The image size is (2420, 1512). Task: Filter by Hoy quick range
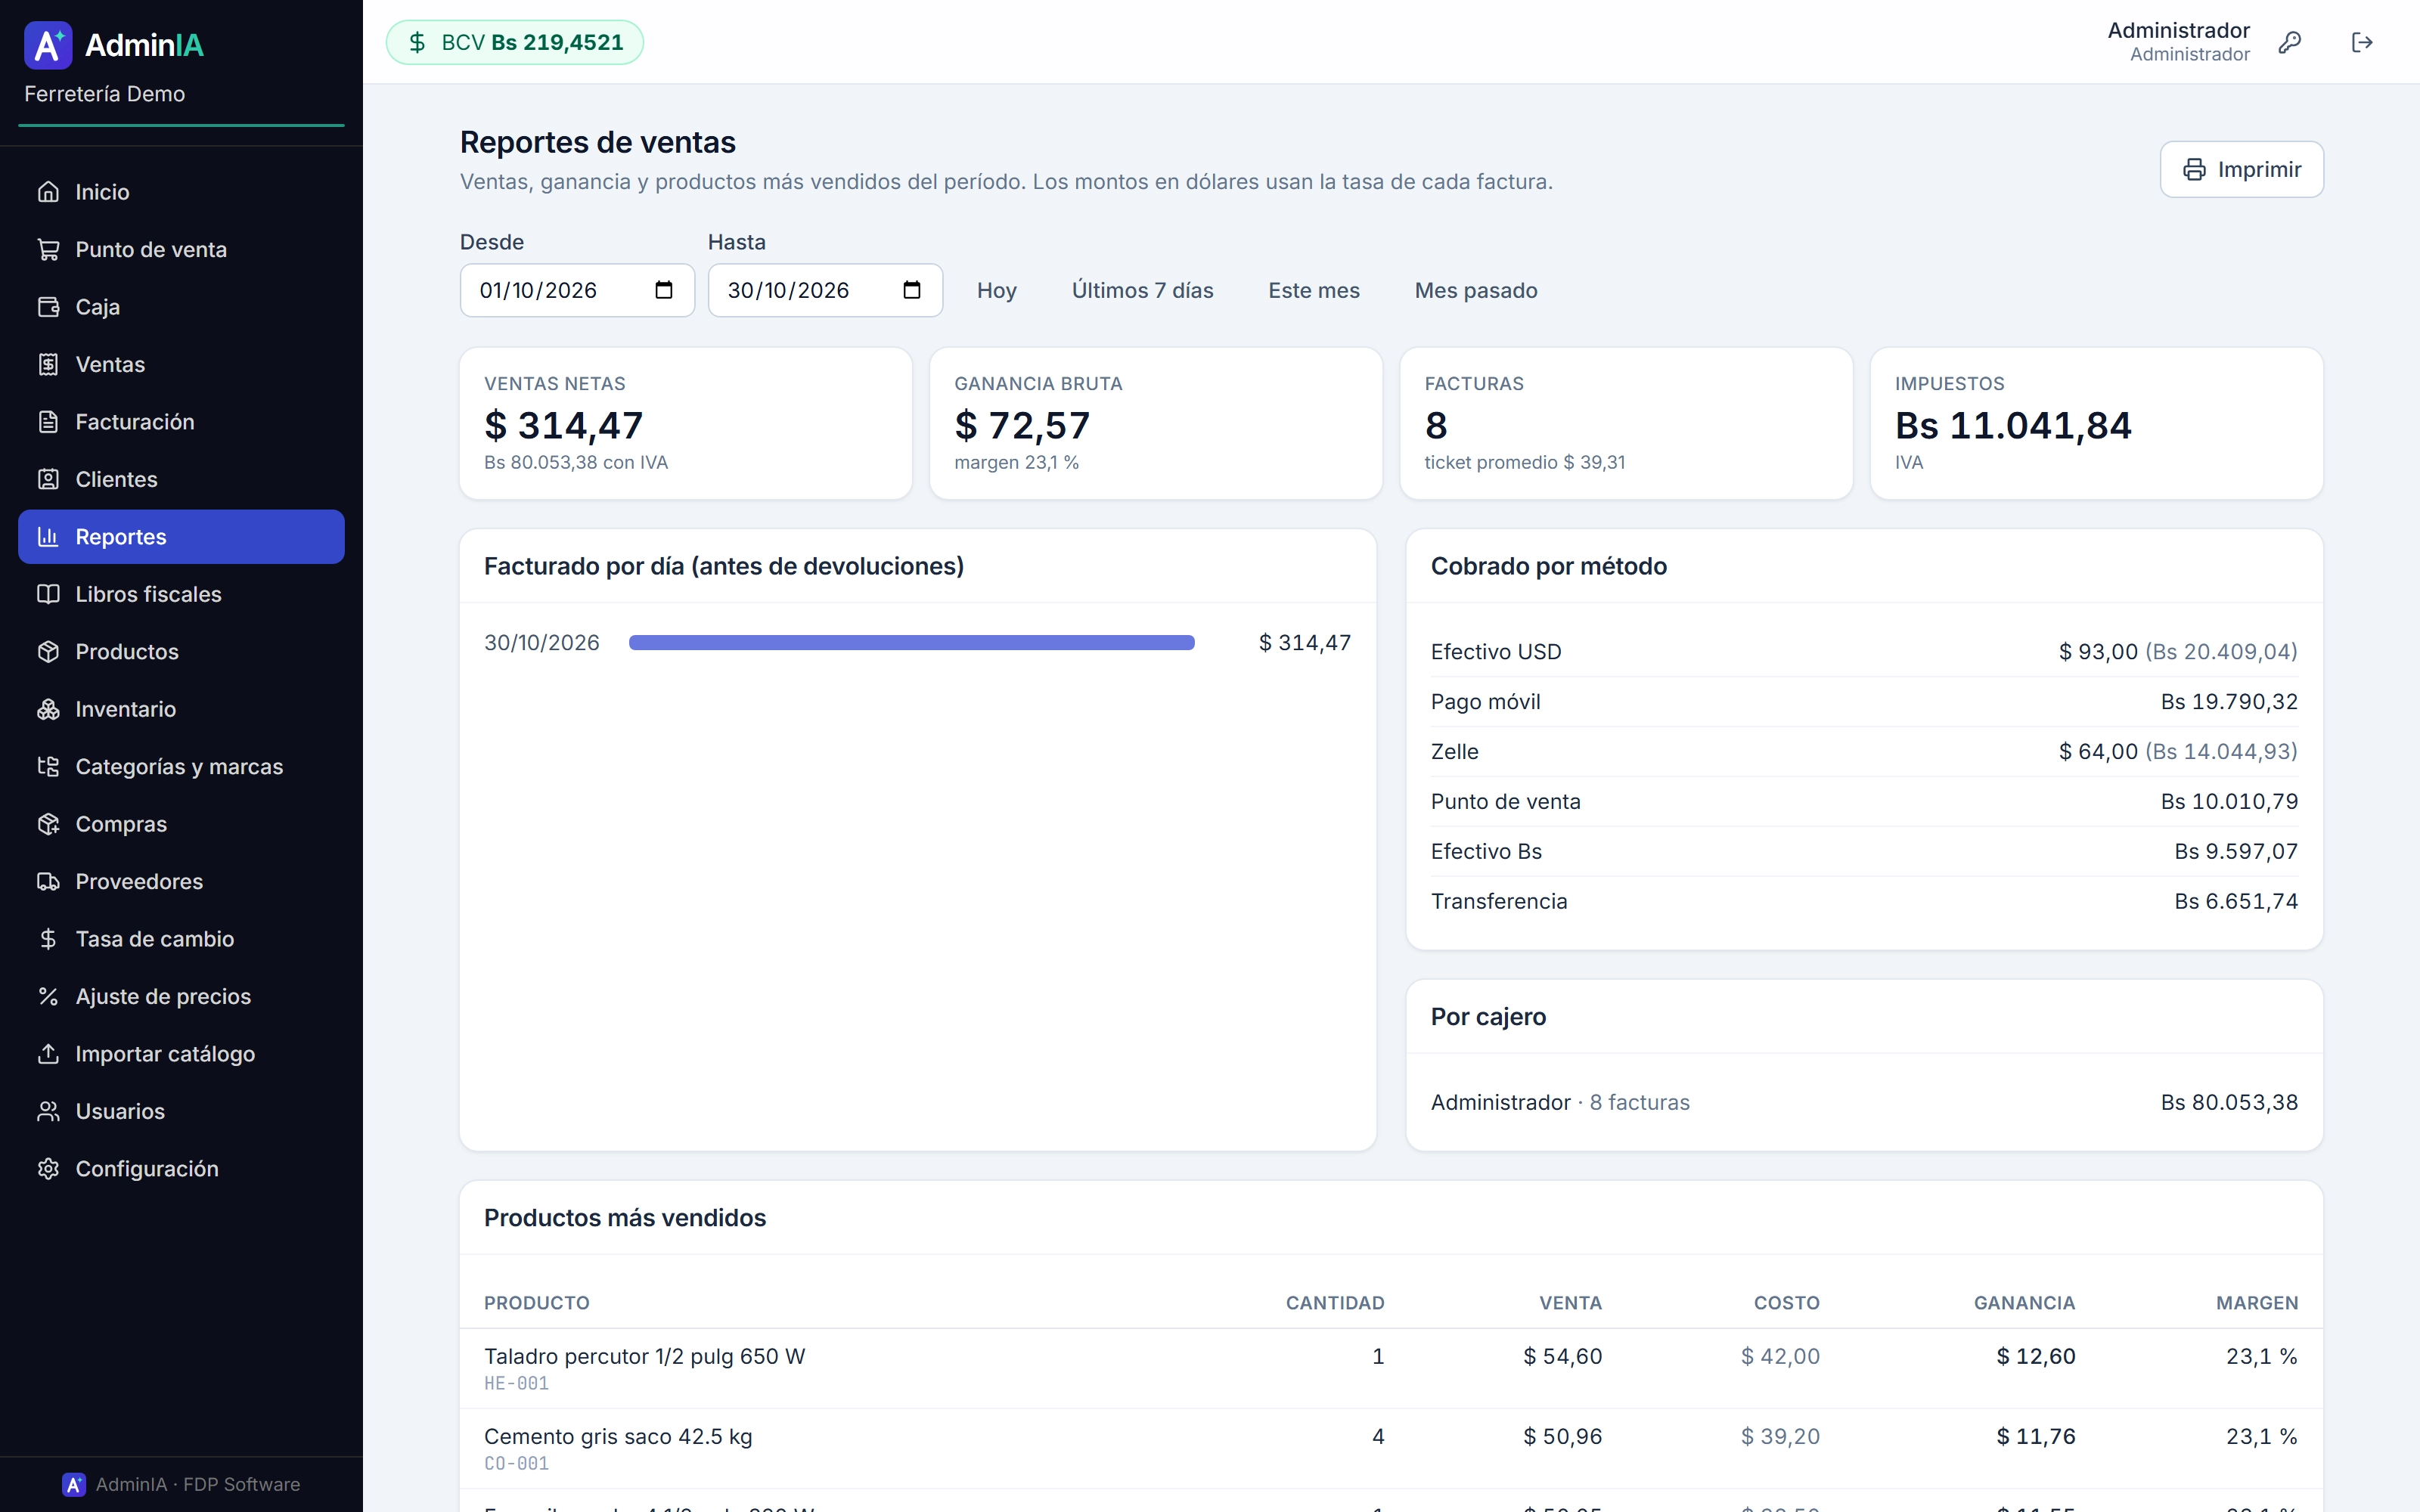pos(996,290)
